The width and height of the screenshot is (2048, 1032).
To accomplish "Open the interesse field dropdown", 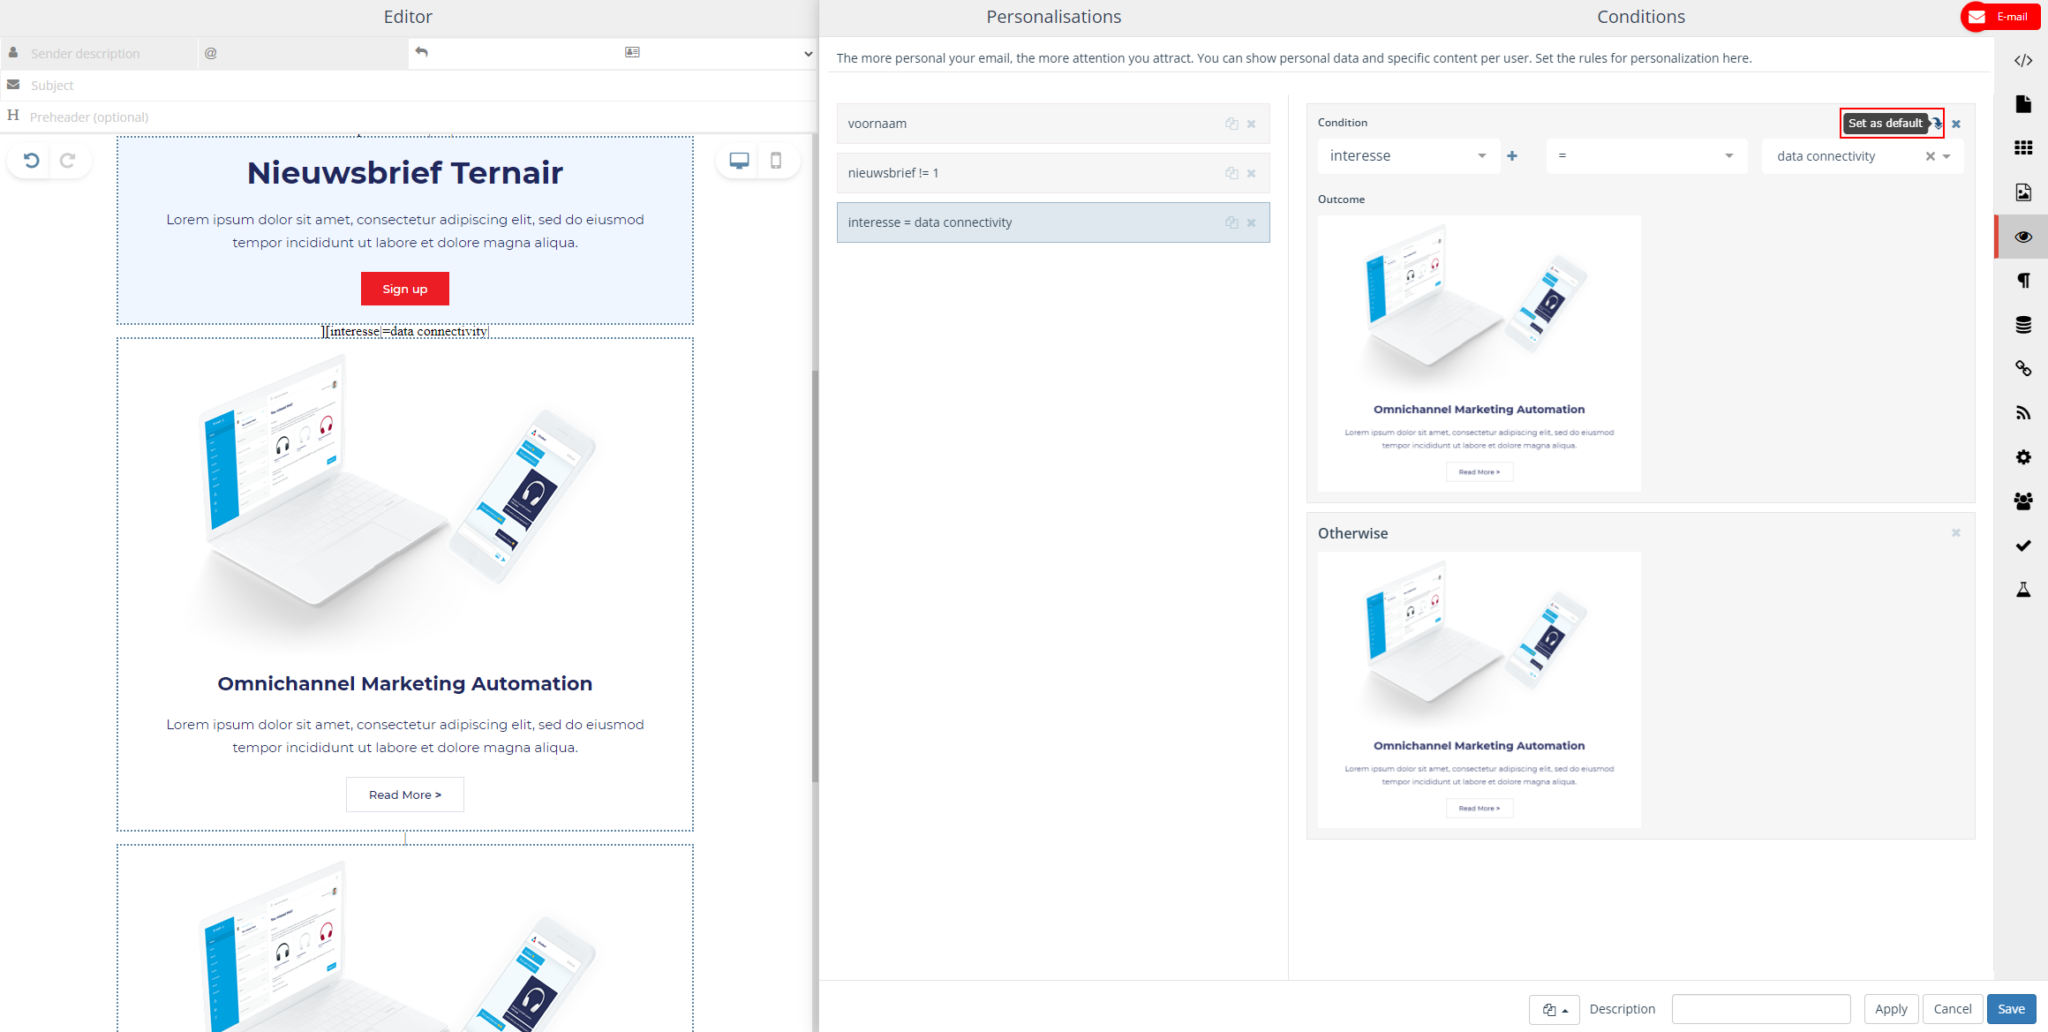I will [1409, 156].
